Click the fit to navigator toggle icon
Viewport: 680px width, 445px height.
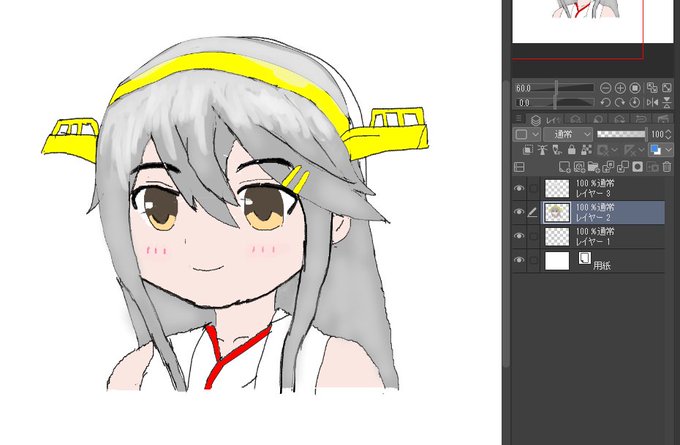pyautogui.click(x=667, y=88)
